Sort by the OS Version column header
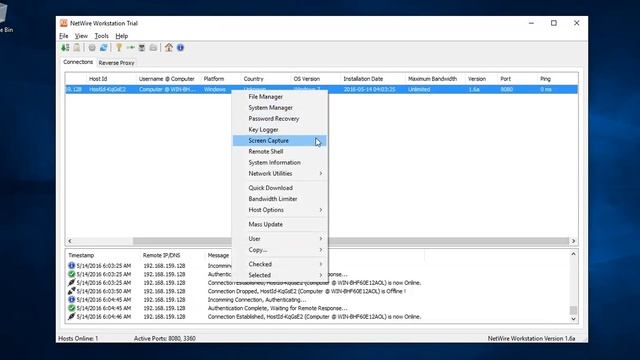This screenshot has height=360, width=640. 307,79
